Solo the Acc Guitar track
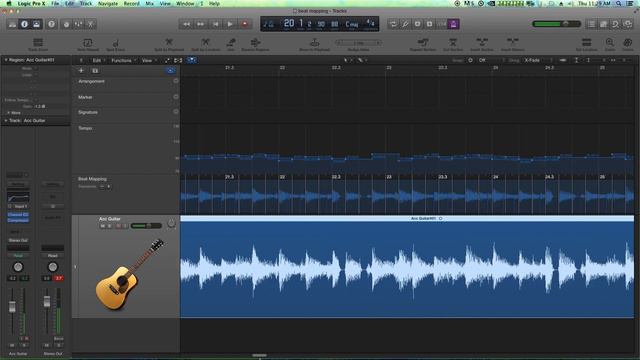The height and width of the screenshot is (360, 640). (109, 226)
